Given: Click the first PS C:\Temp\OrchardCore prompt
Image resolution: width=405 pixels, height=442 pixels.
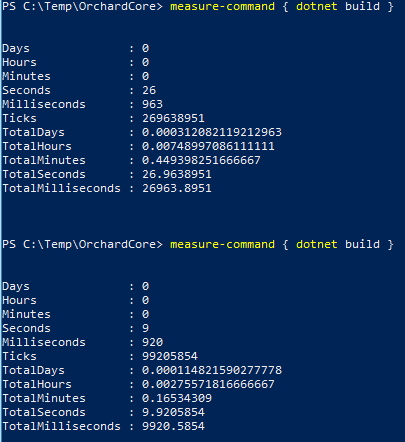Looking at the screenshot, I should [82, 6].
